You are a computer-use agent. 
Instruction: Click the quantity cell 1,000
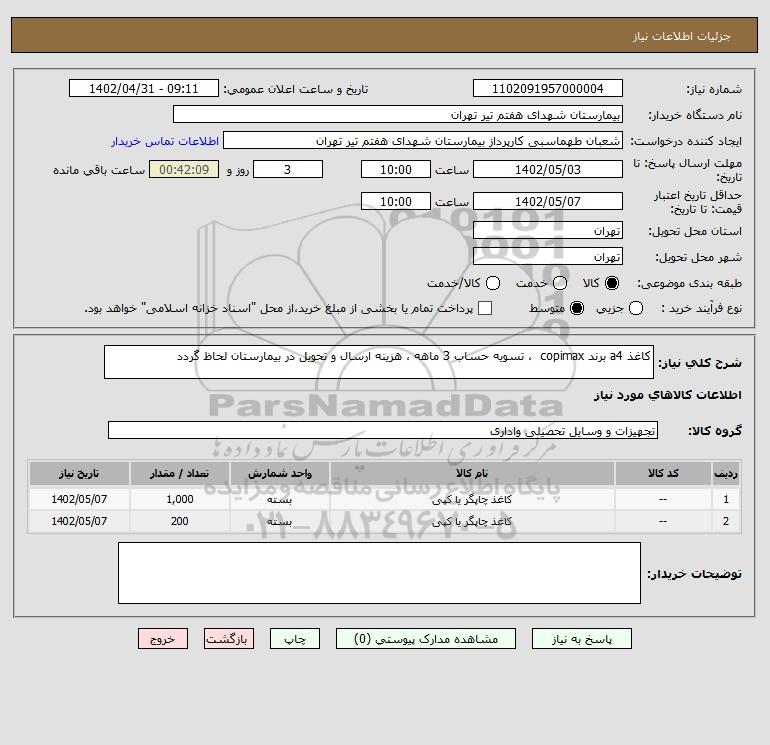pos(180,499)
